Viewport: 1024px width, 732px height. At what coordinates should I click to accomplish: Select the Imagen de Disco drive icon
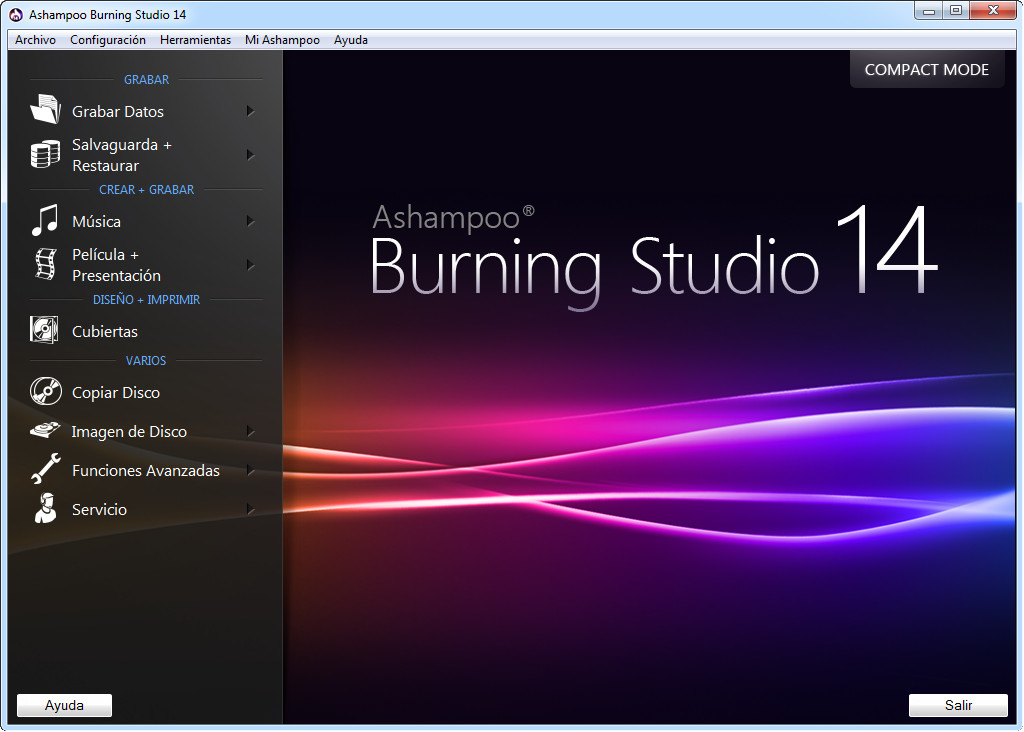tap(45, 430)
